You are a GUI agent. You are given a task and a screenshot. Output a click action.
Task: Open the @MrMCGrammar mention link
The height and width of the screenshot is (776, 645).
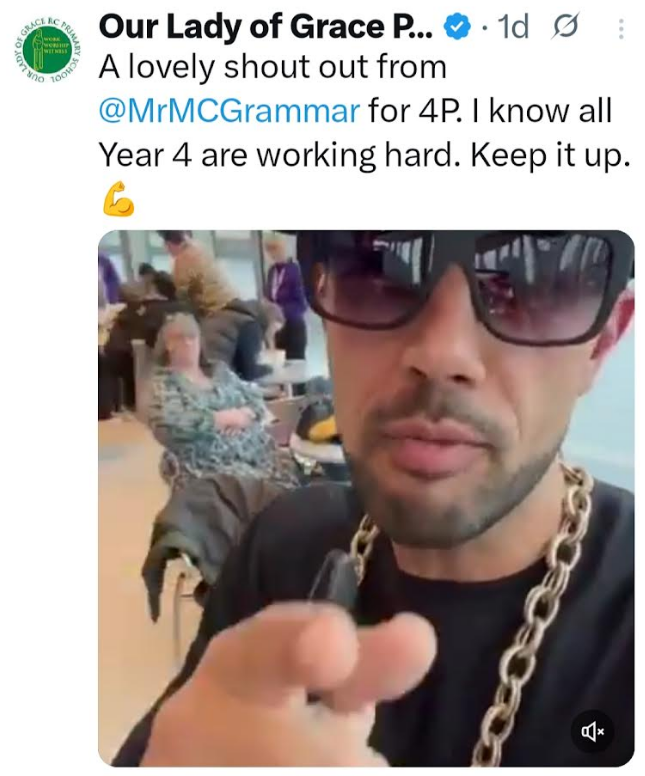click(x=229, y=110)
